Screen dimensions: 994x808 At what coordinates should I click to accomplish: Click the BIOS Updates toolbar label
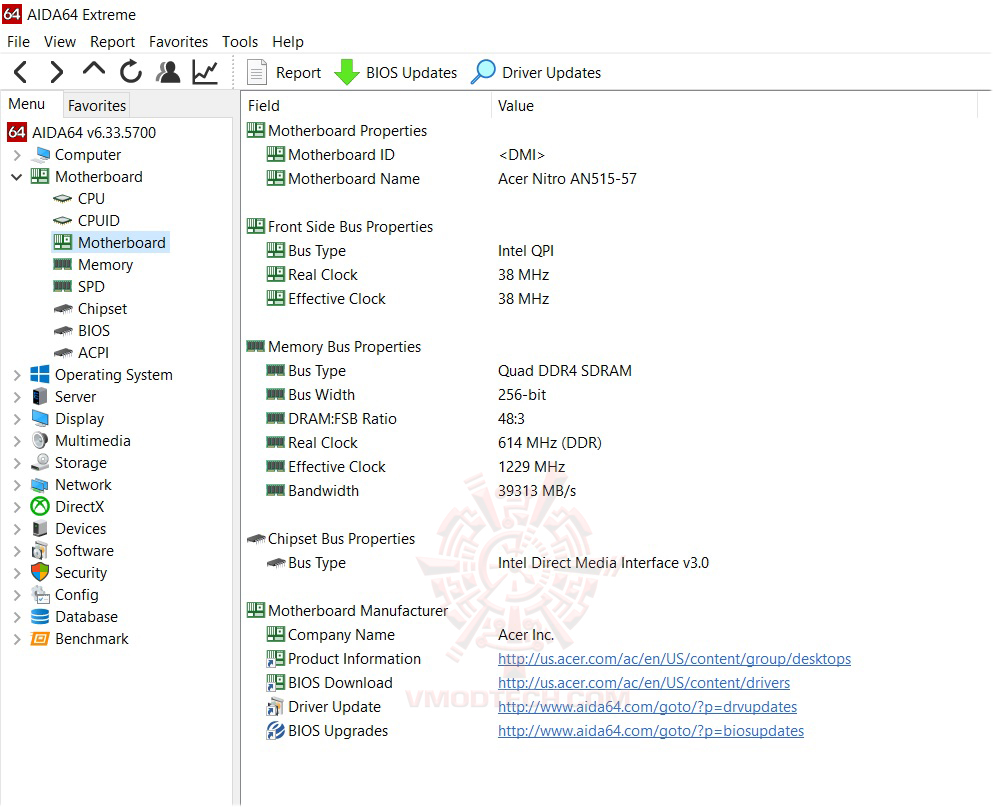click(x=411, y=73)
